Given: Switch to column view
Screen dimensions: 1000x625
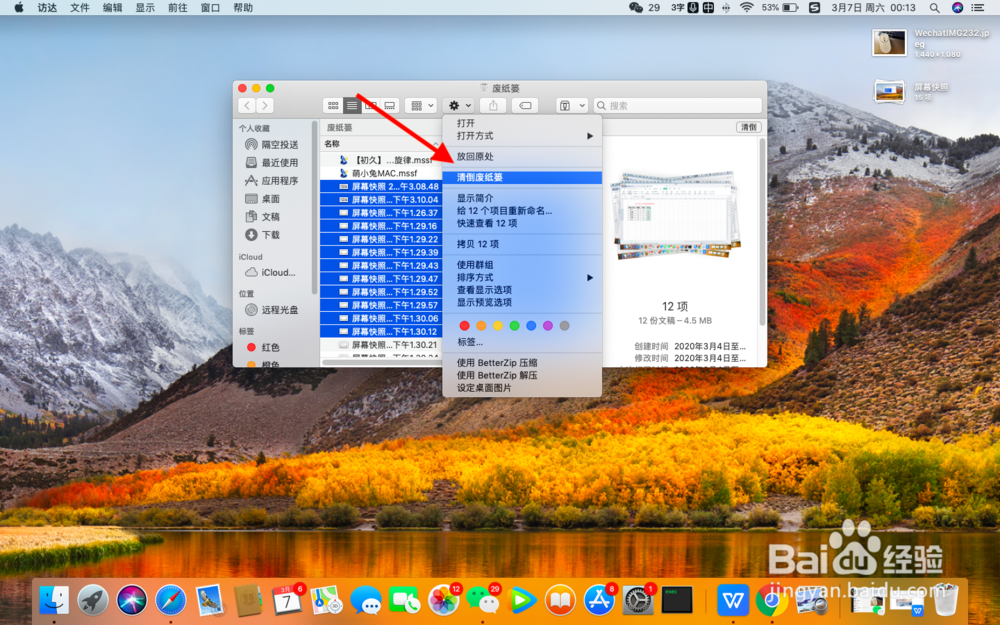Looking at the screenshot, I should pyautogui.click(x=369, y=105).
